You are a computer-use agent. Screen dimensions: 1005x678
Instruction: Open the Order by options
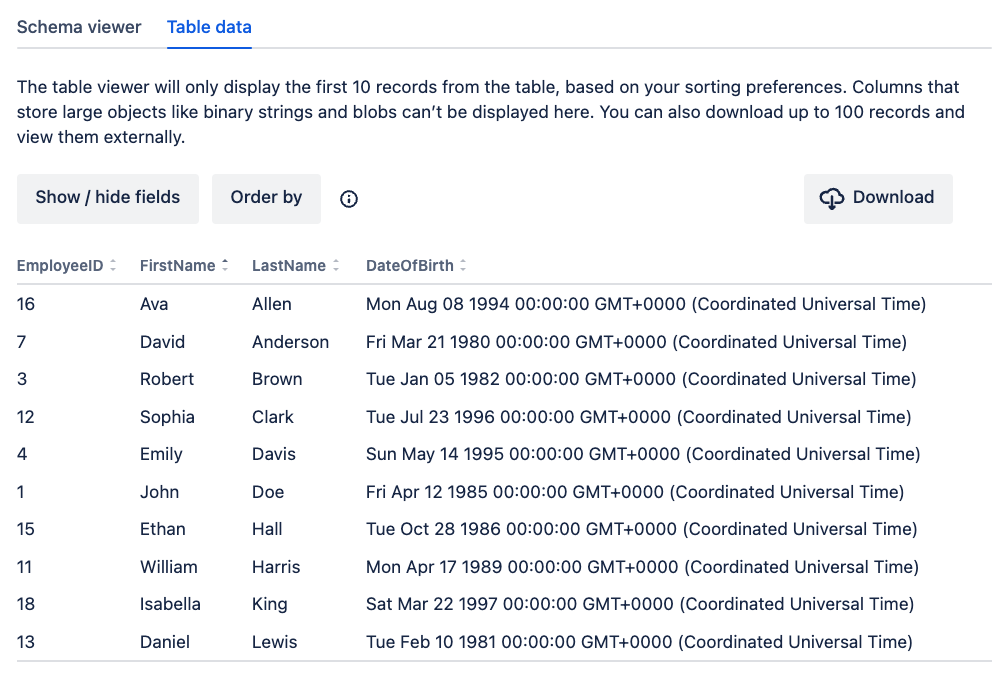(266, 198)
